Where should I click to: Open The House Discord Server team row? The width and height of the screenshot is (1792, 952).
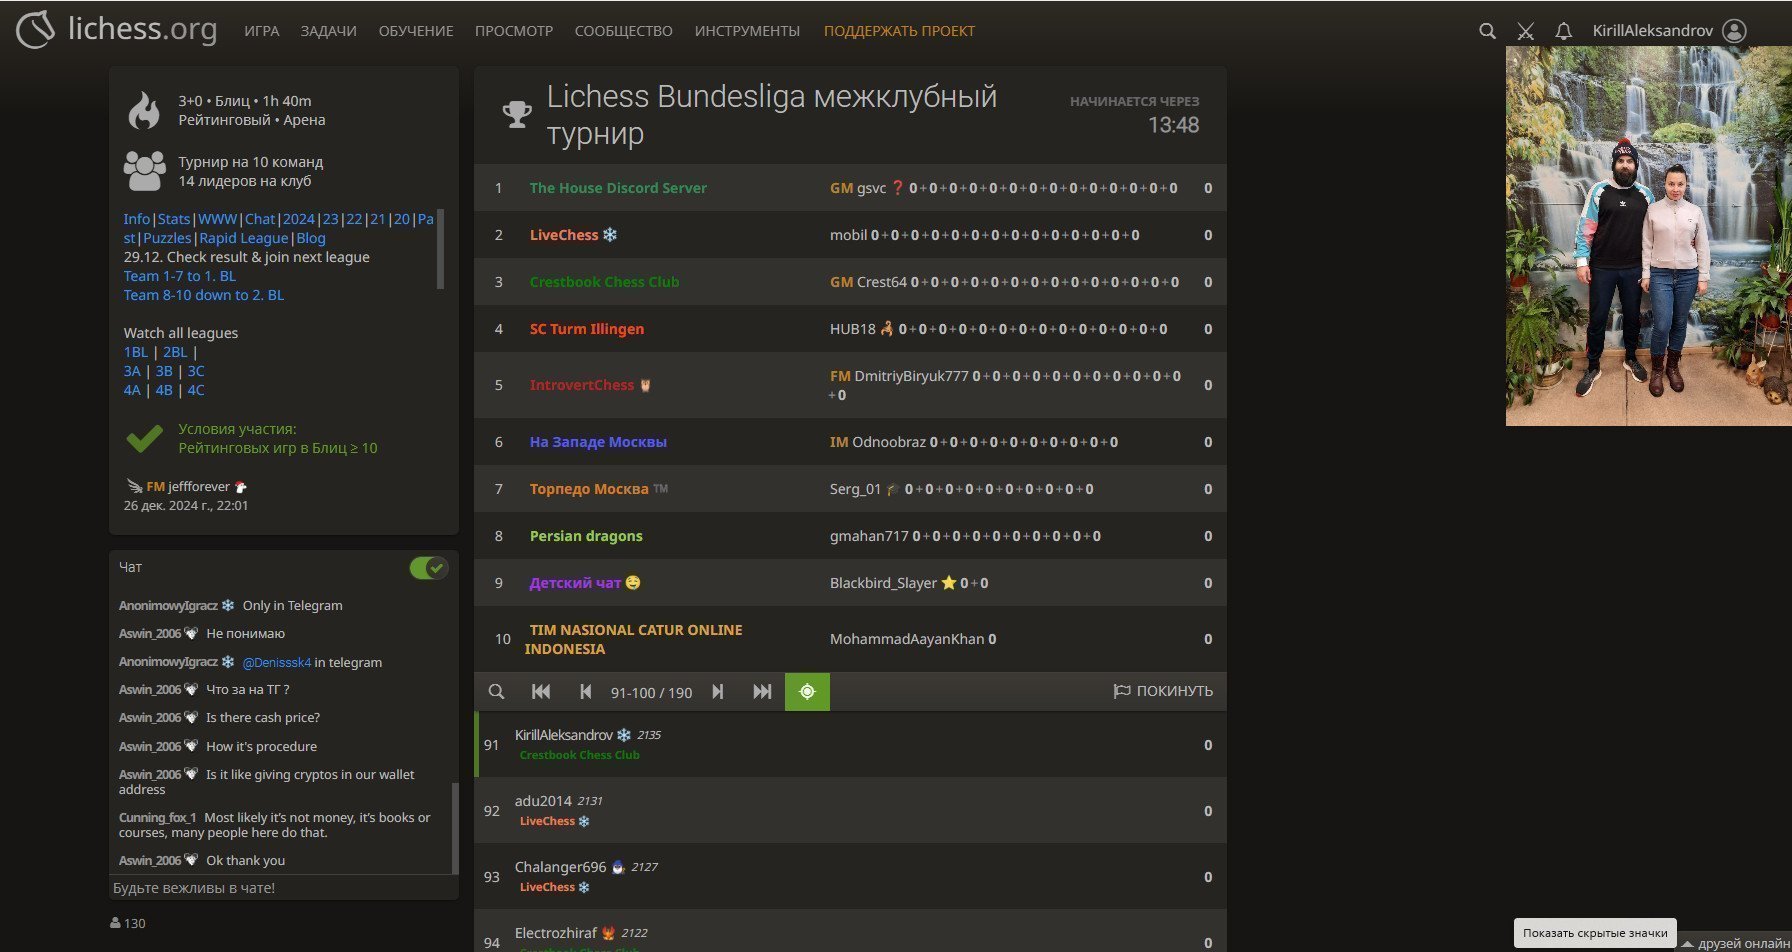(x=850, y=188)
